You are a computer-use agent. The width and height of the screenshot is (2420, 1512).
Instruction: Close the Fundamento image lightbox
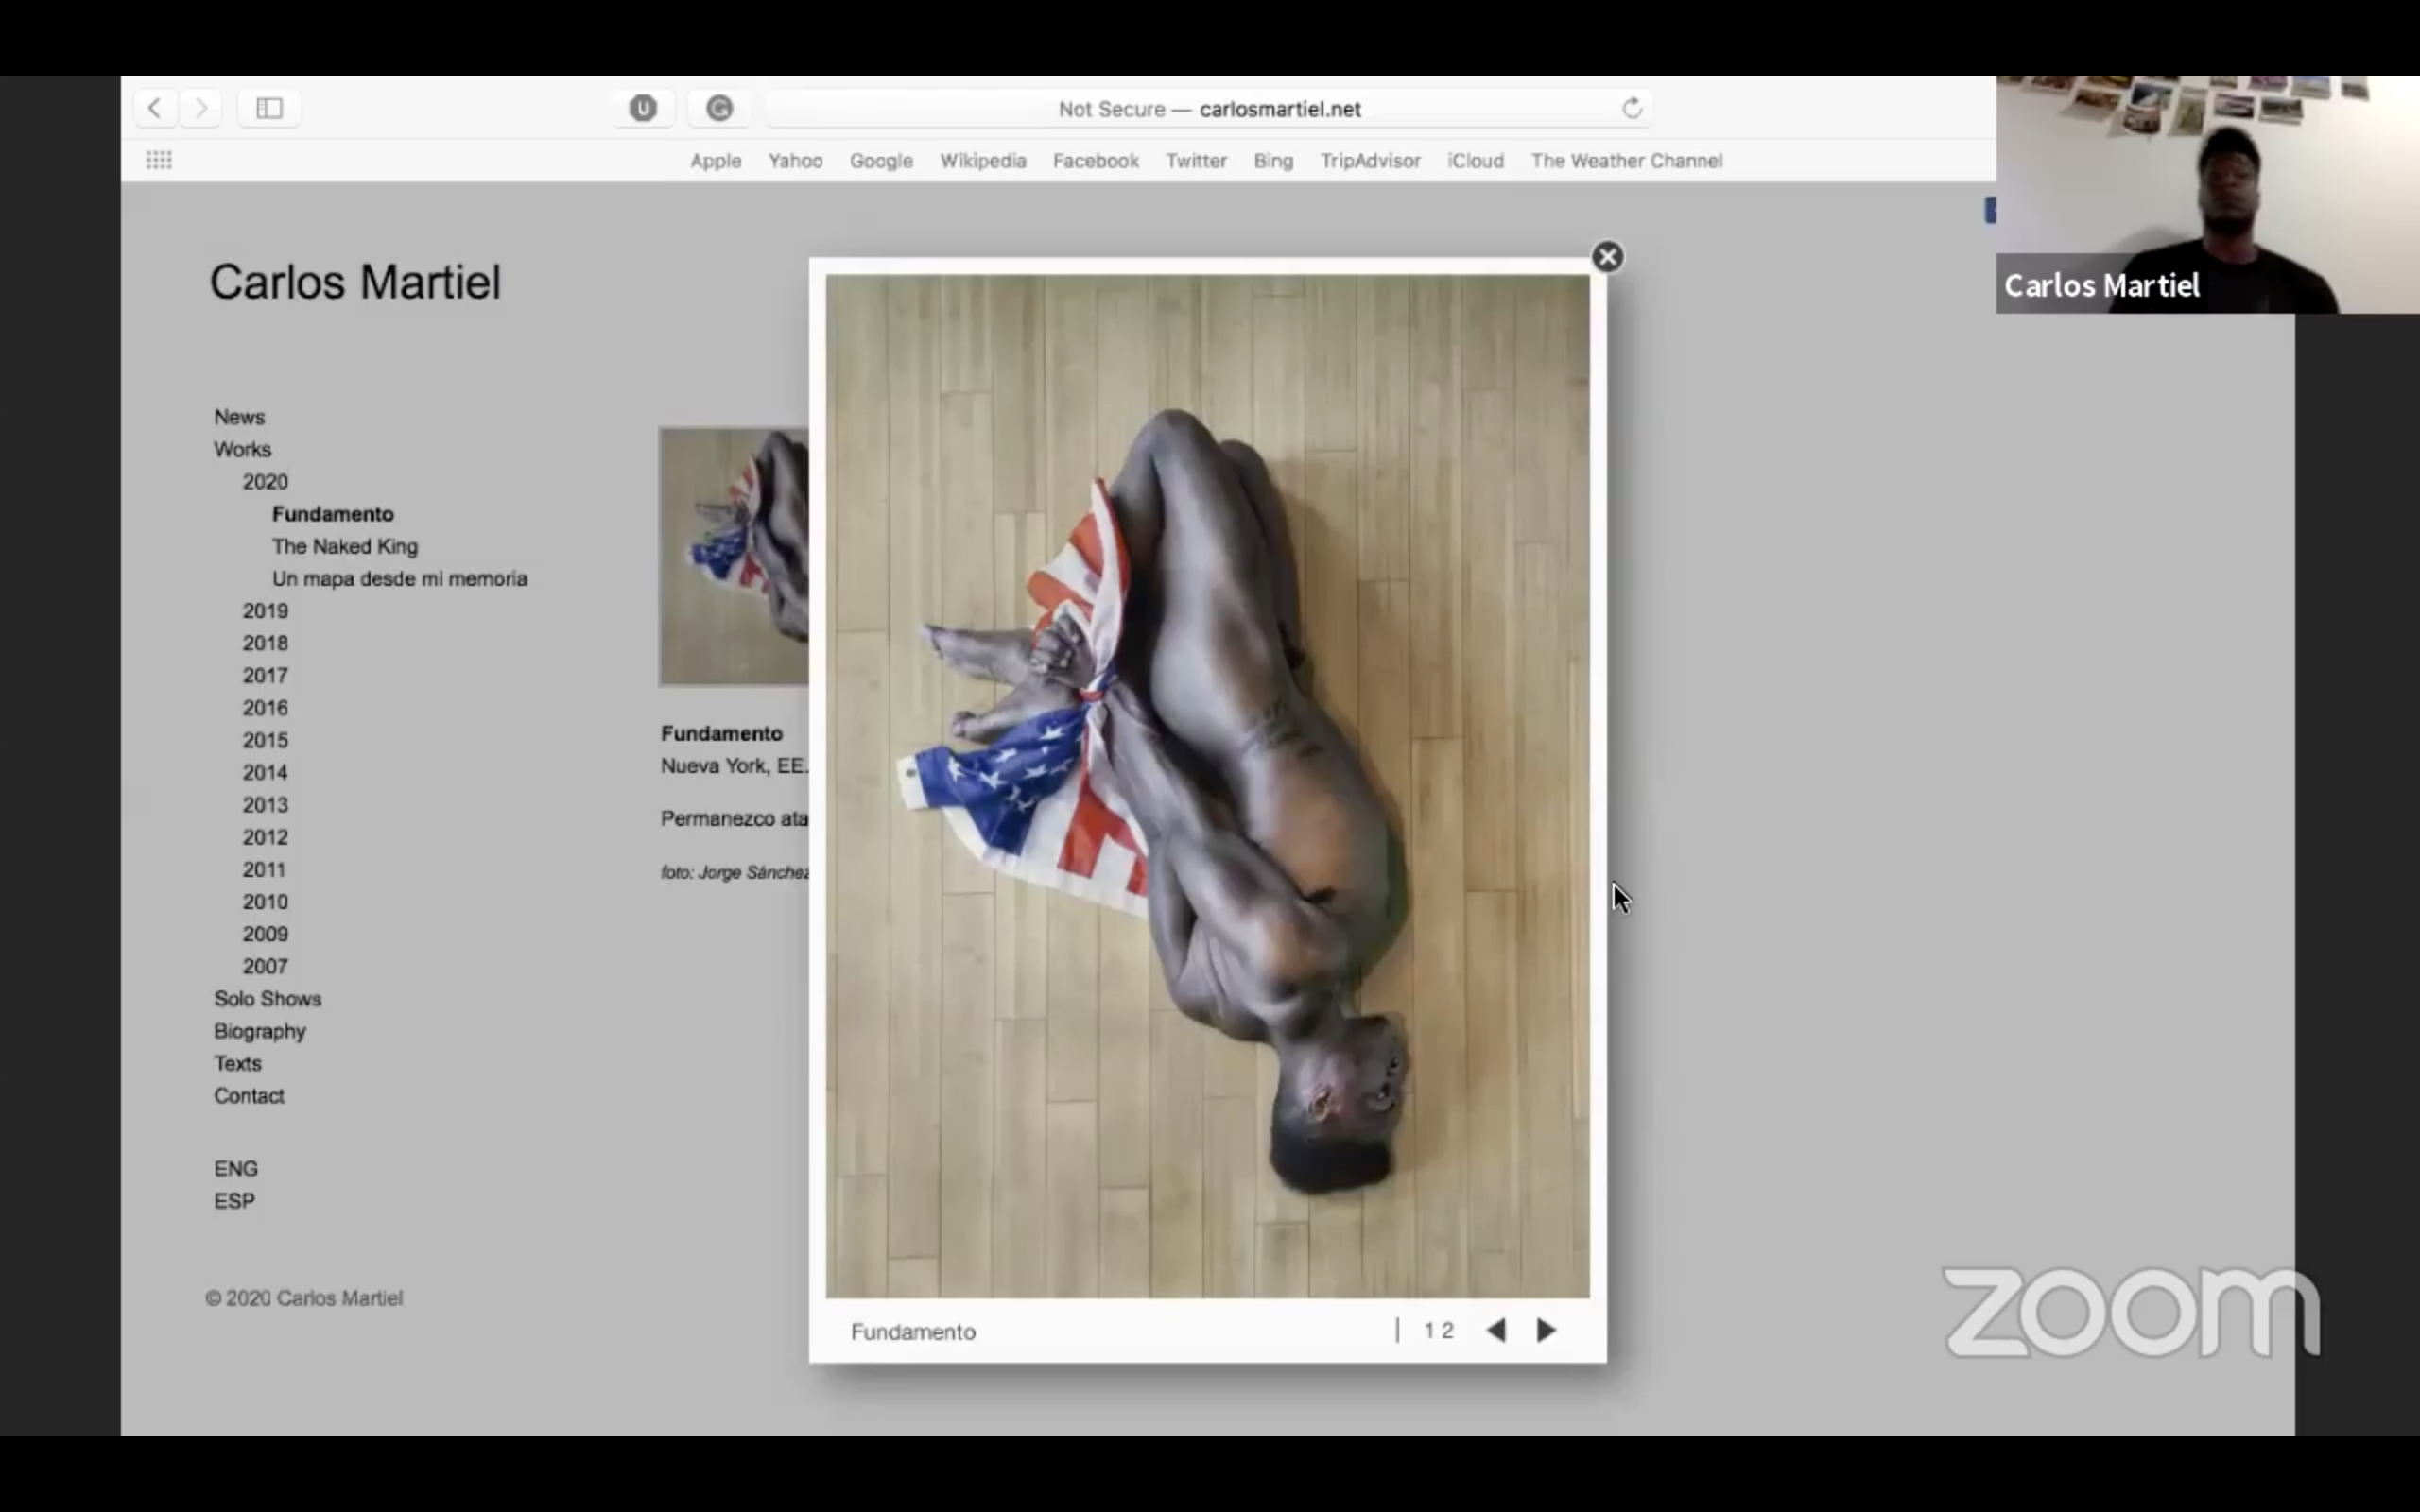coord(1607,257)
